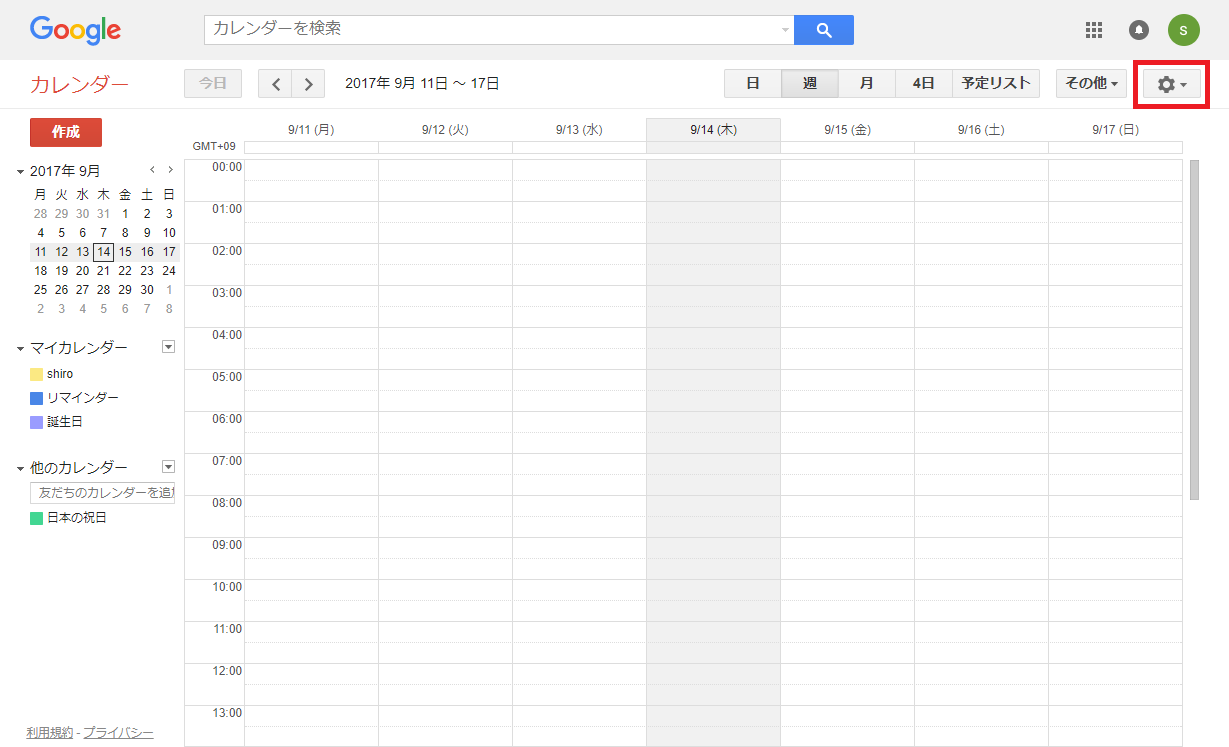
Task: Open notifications bell
Action: click(1139, 30)
